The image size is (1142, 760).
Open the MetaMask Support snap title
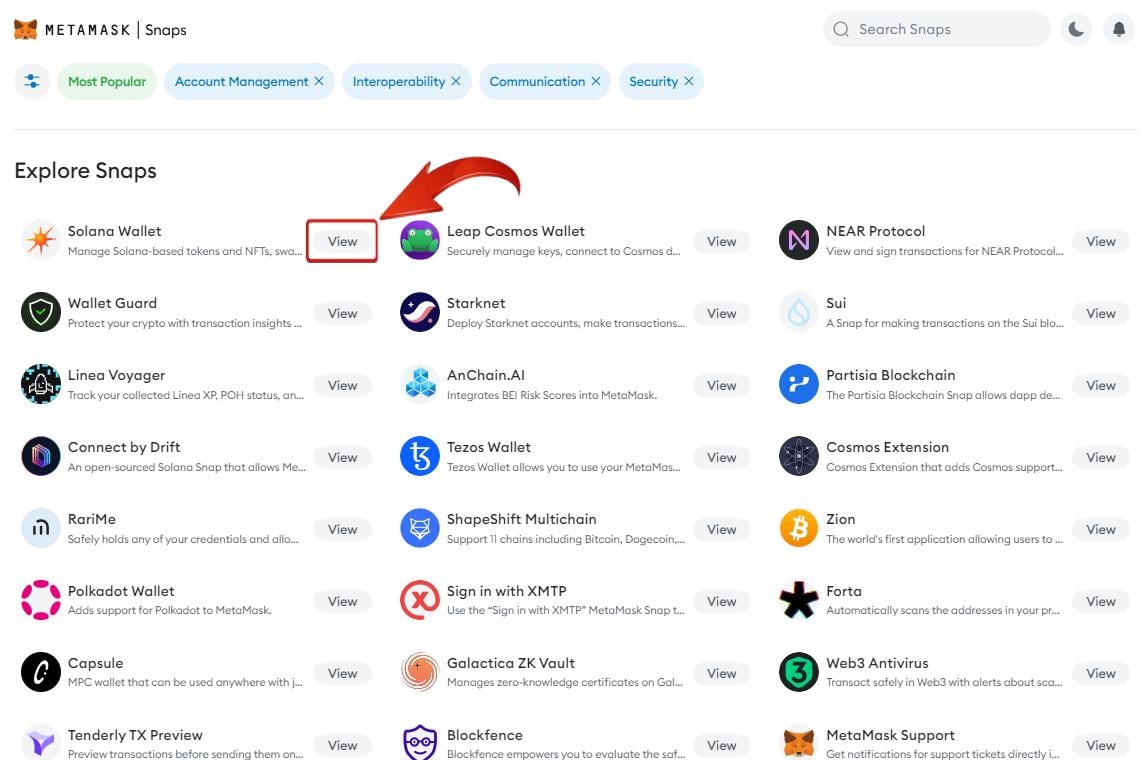click(x=890, y=735)
